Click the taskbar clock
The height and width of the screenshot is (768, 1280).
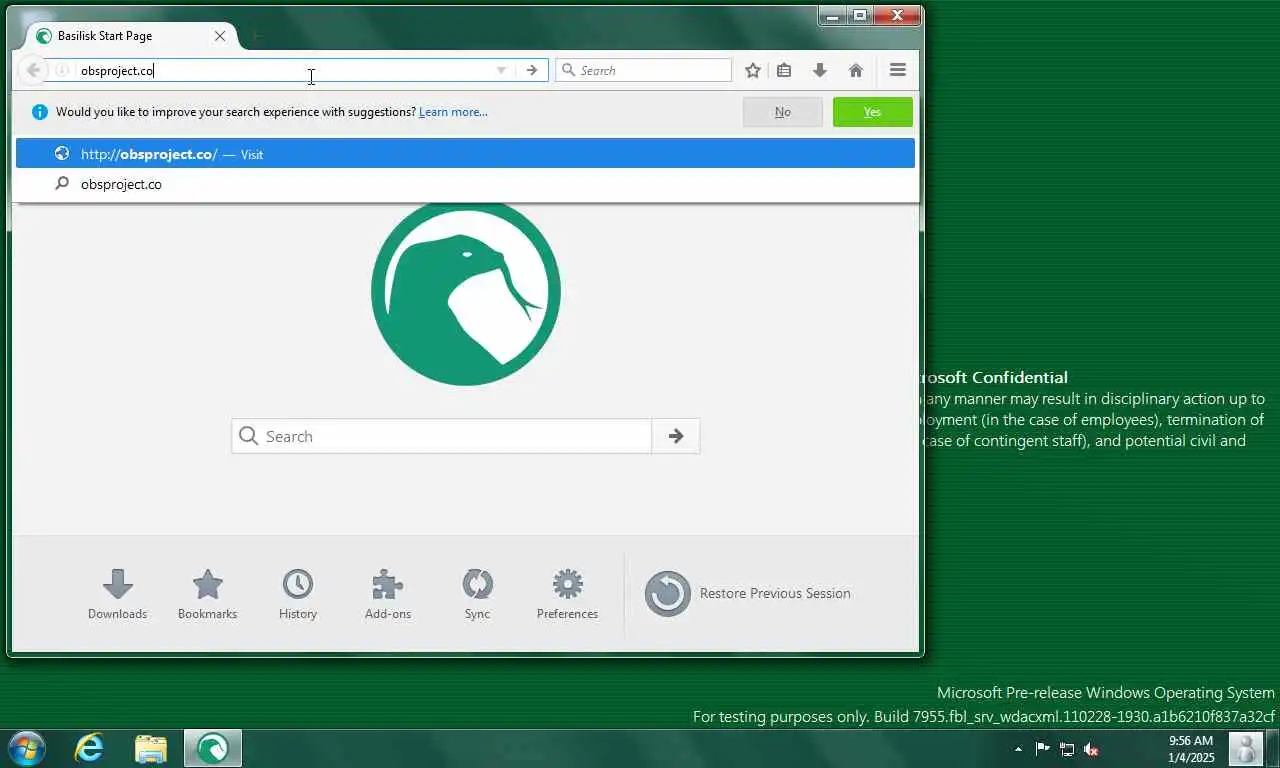1190,749
